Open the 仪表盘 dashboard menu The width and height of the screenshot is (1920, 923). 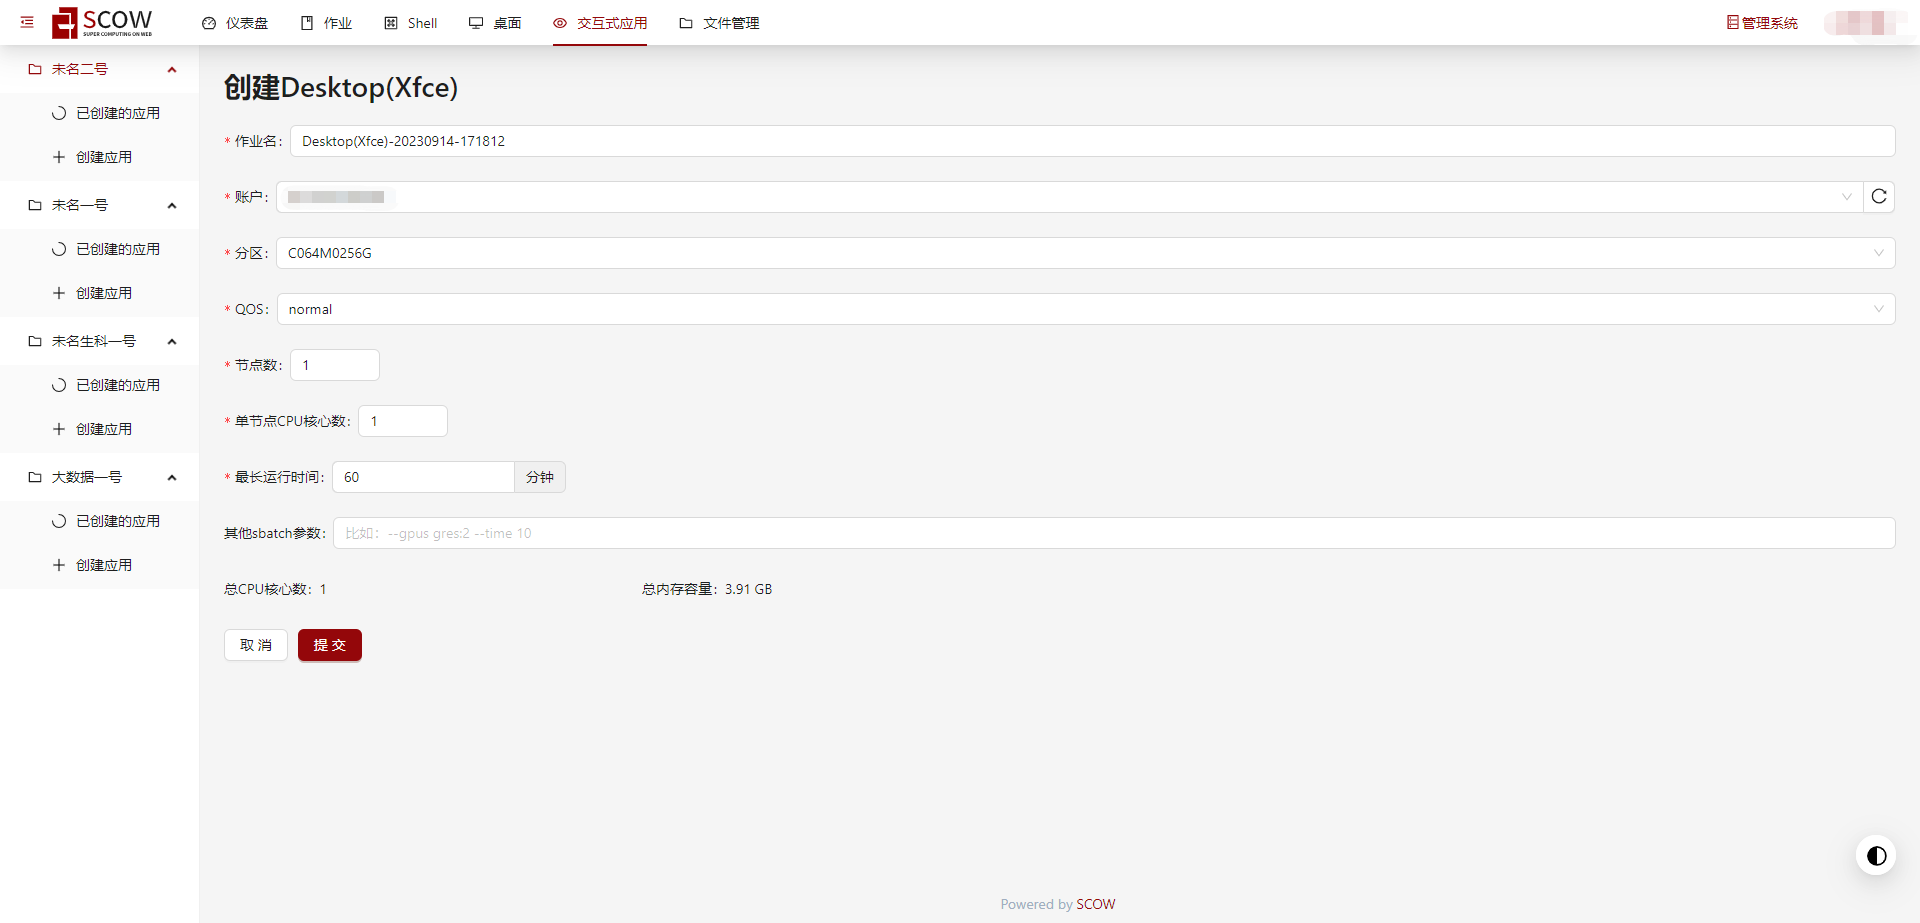tap(235, 23)
